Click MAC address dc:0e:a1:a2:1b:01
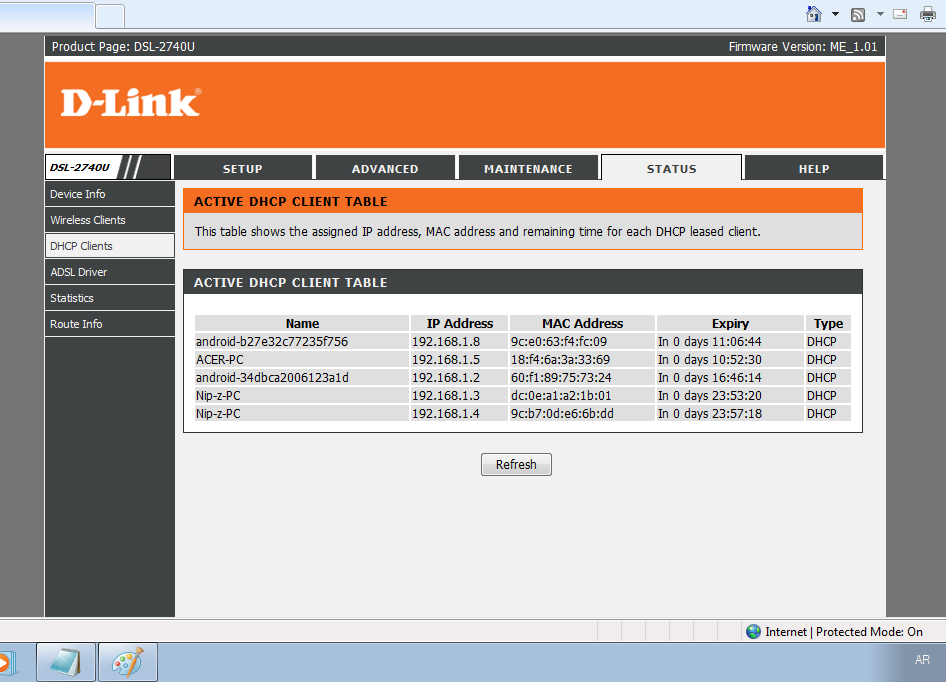The image size is (946, 682). tap(561, 396)
